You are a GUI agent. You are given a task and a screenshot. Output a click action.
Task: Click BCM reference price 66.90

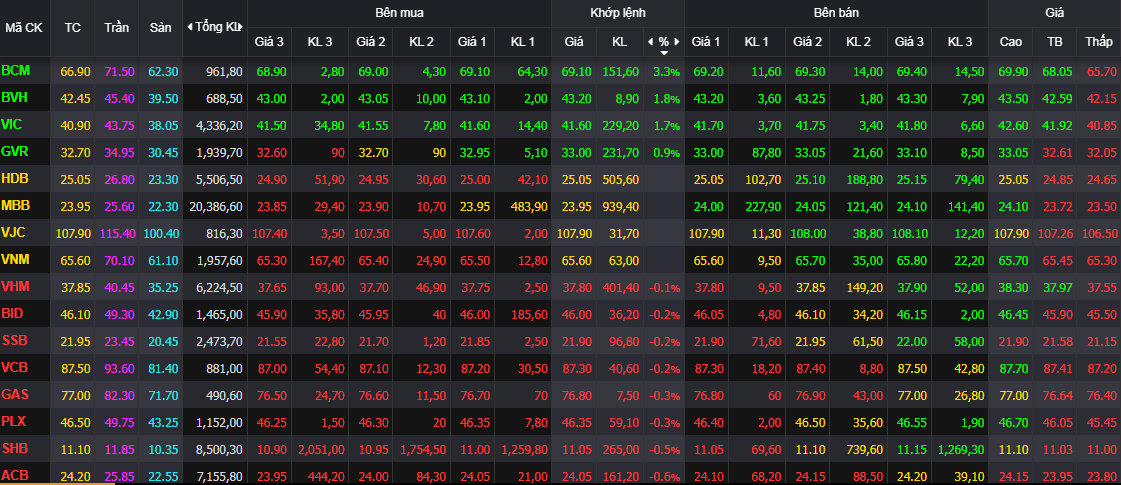[x=75, y=72]
